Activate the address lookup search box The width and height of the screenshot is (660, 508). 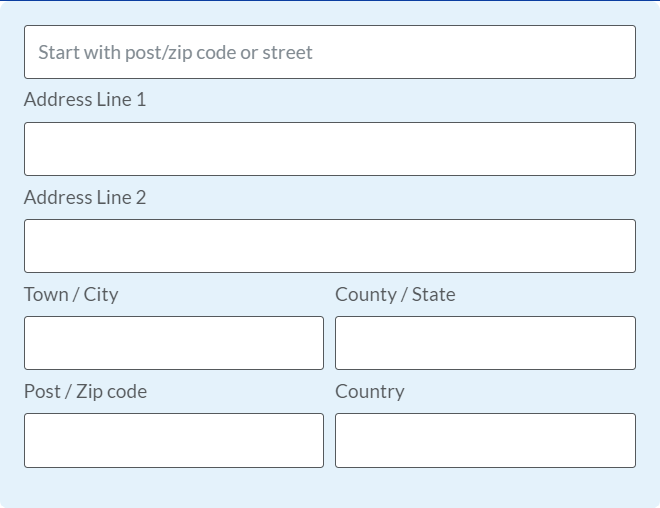point(330,52)
